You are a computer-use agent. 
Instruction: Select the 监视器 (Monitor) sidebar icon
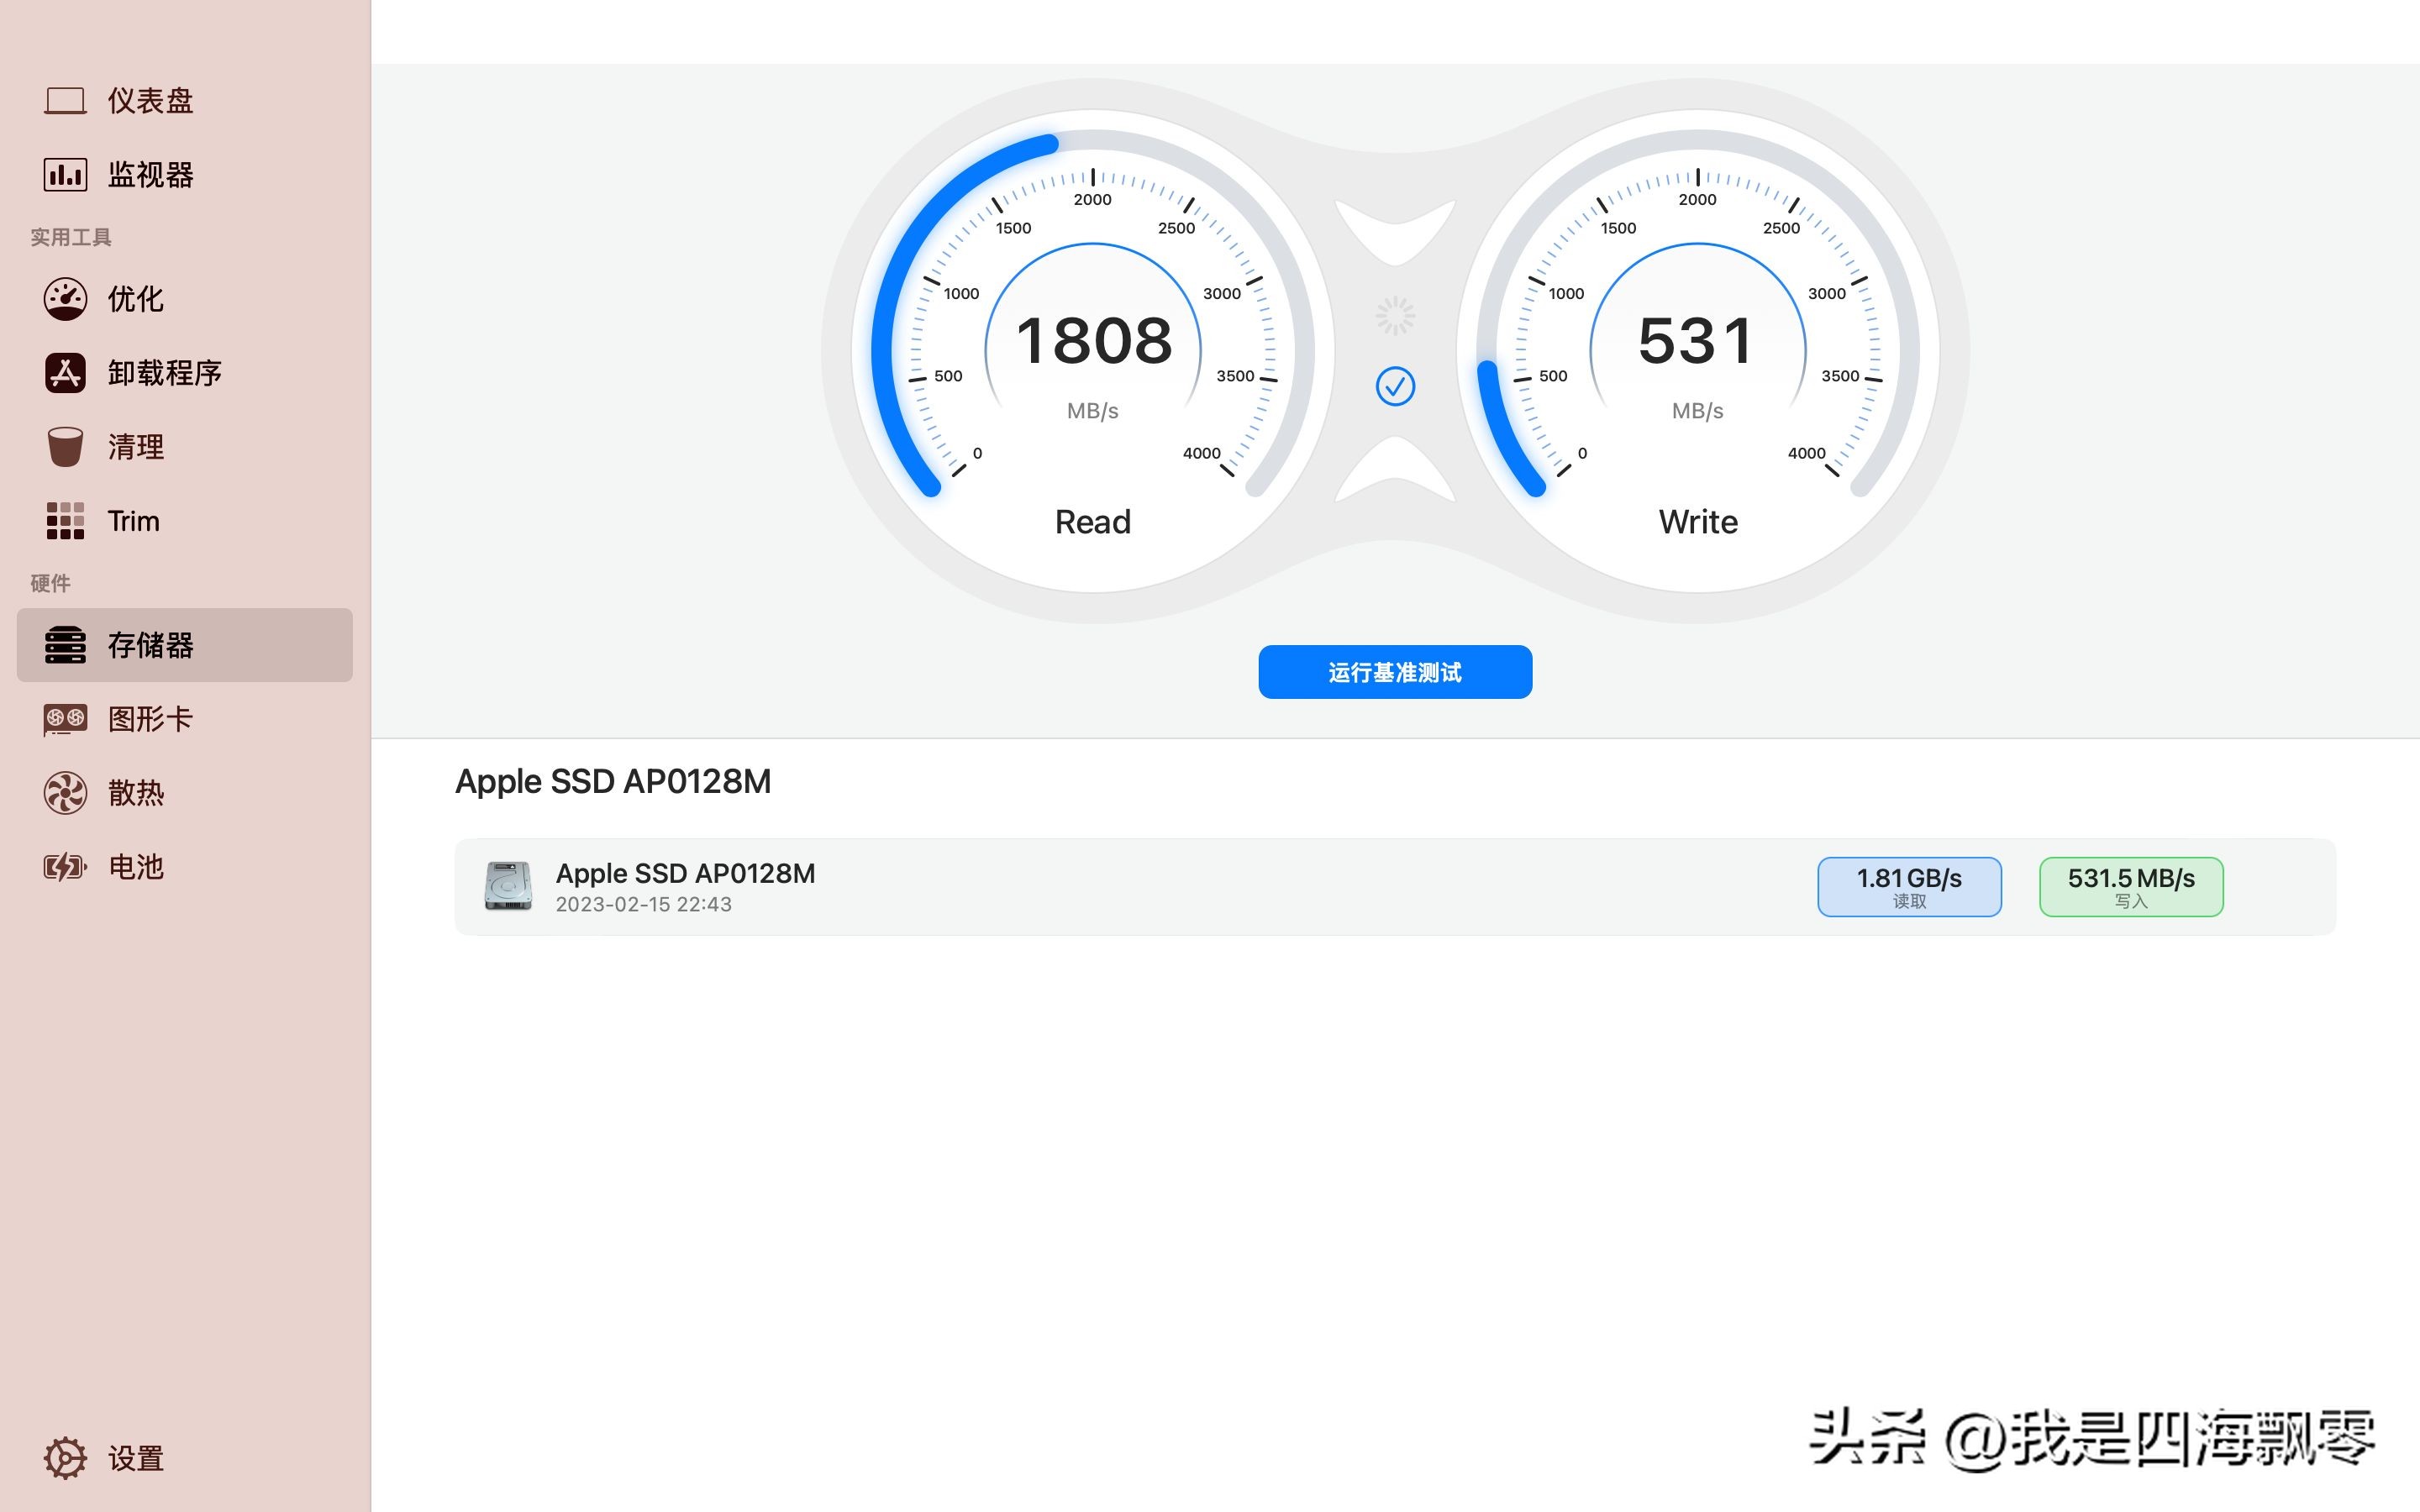point(150,174)
